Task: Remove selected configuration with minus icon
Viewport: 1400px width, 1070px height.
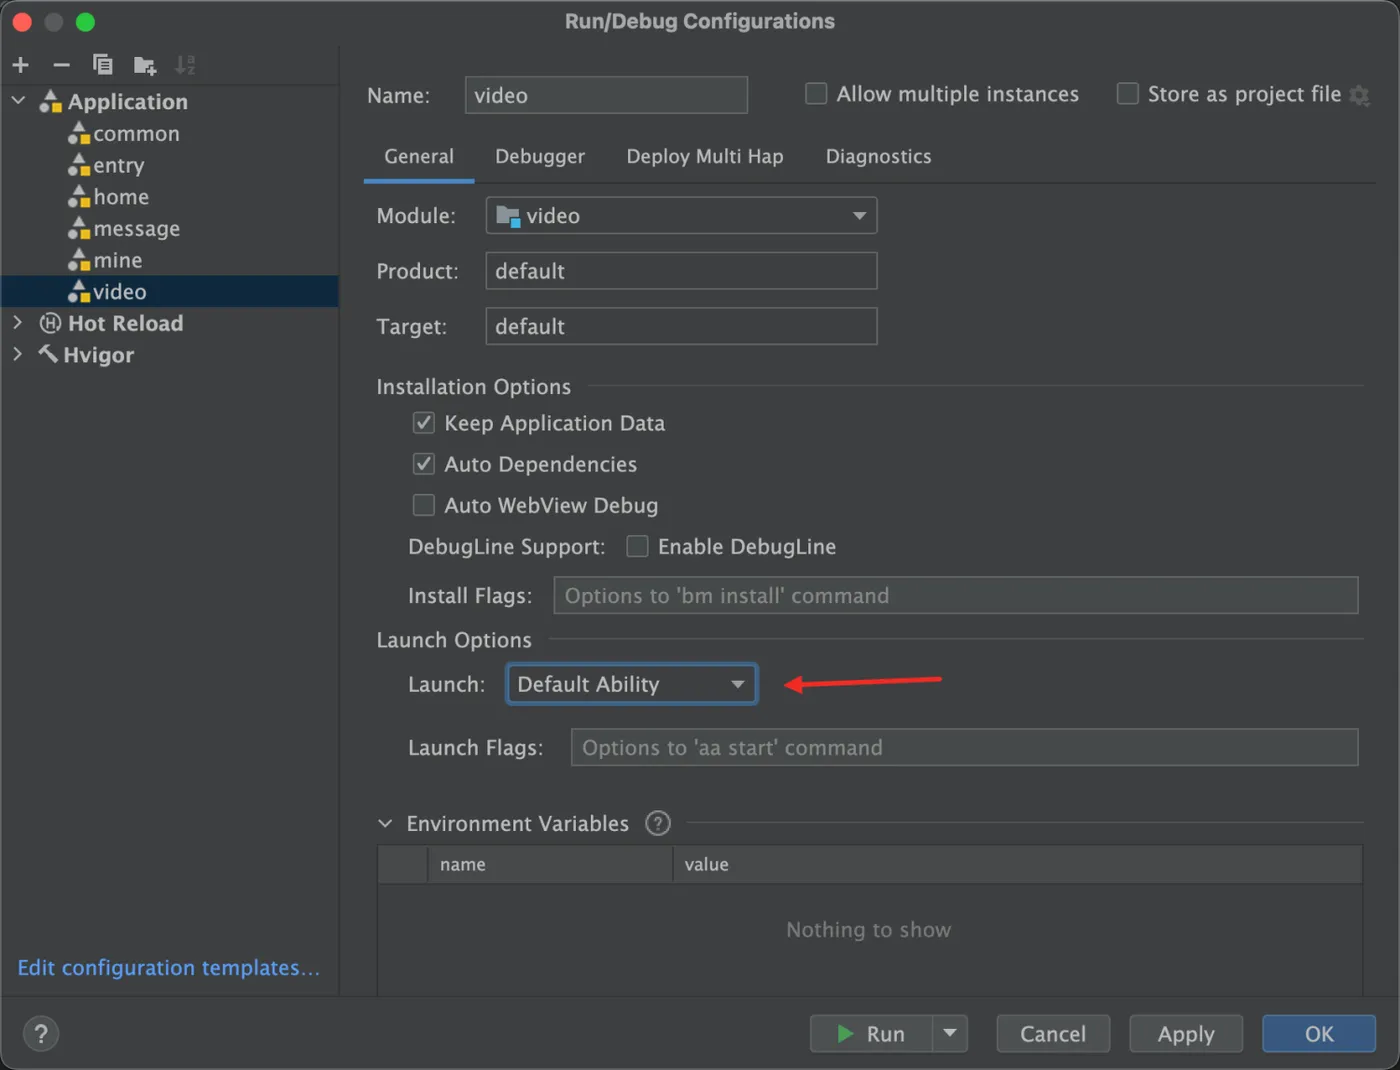Action: (61, 65)
